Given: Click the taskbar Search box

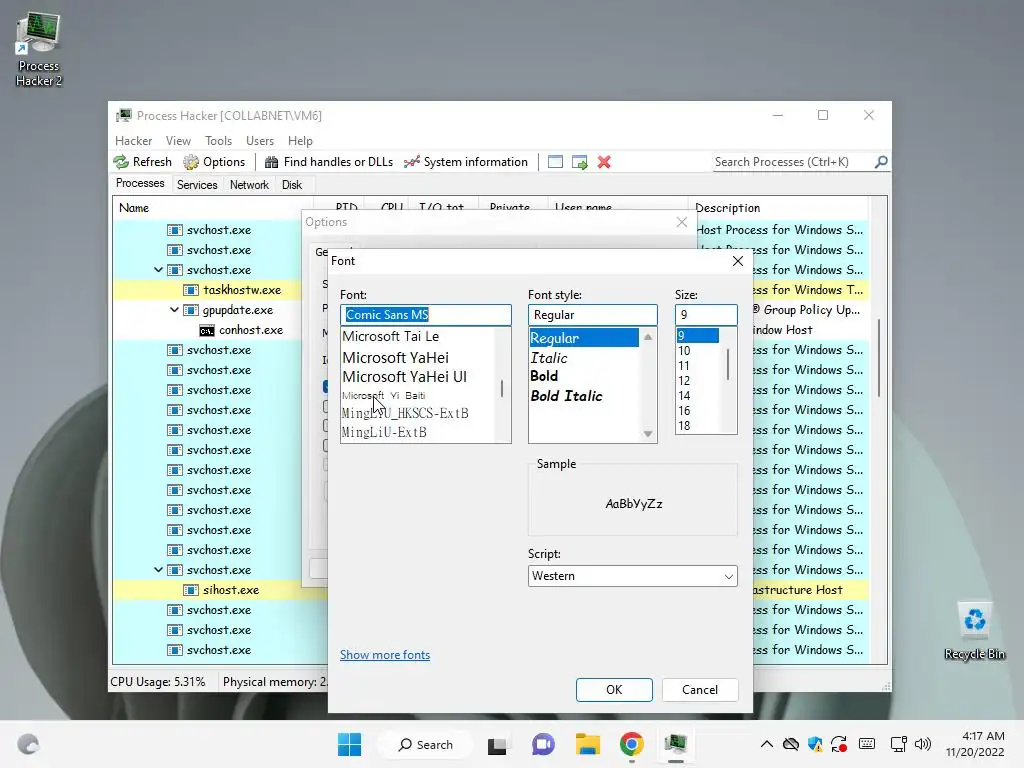Looking at the screenshot, I should tap(425, 744).
